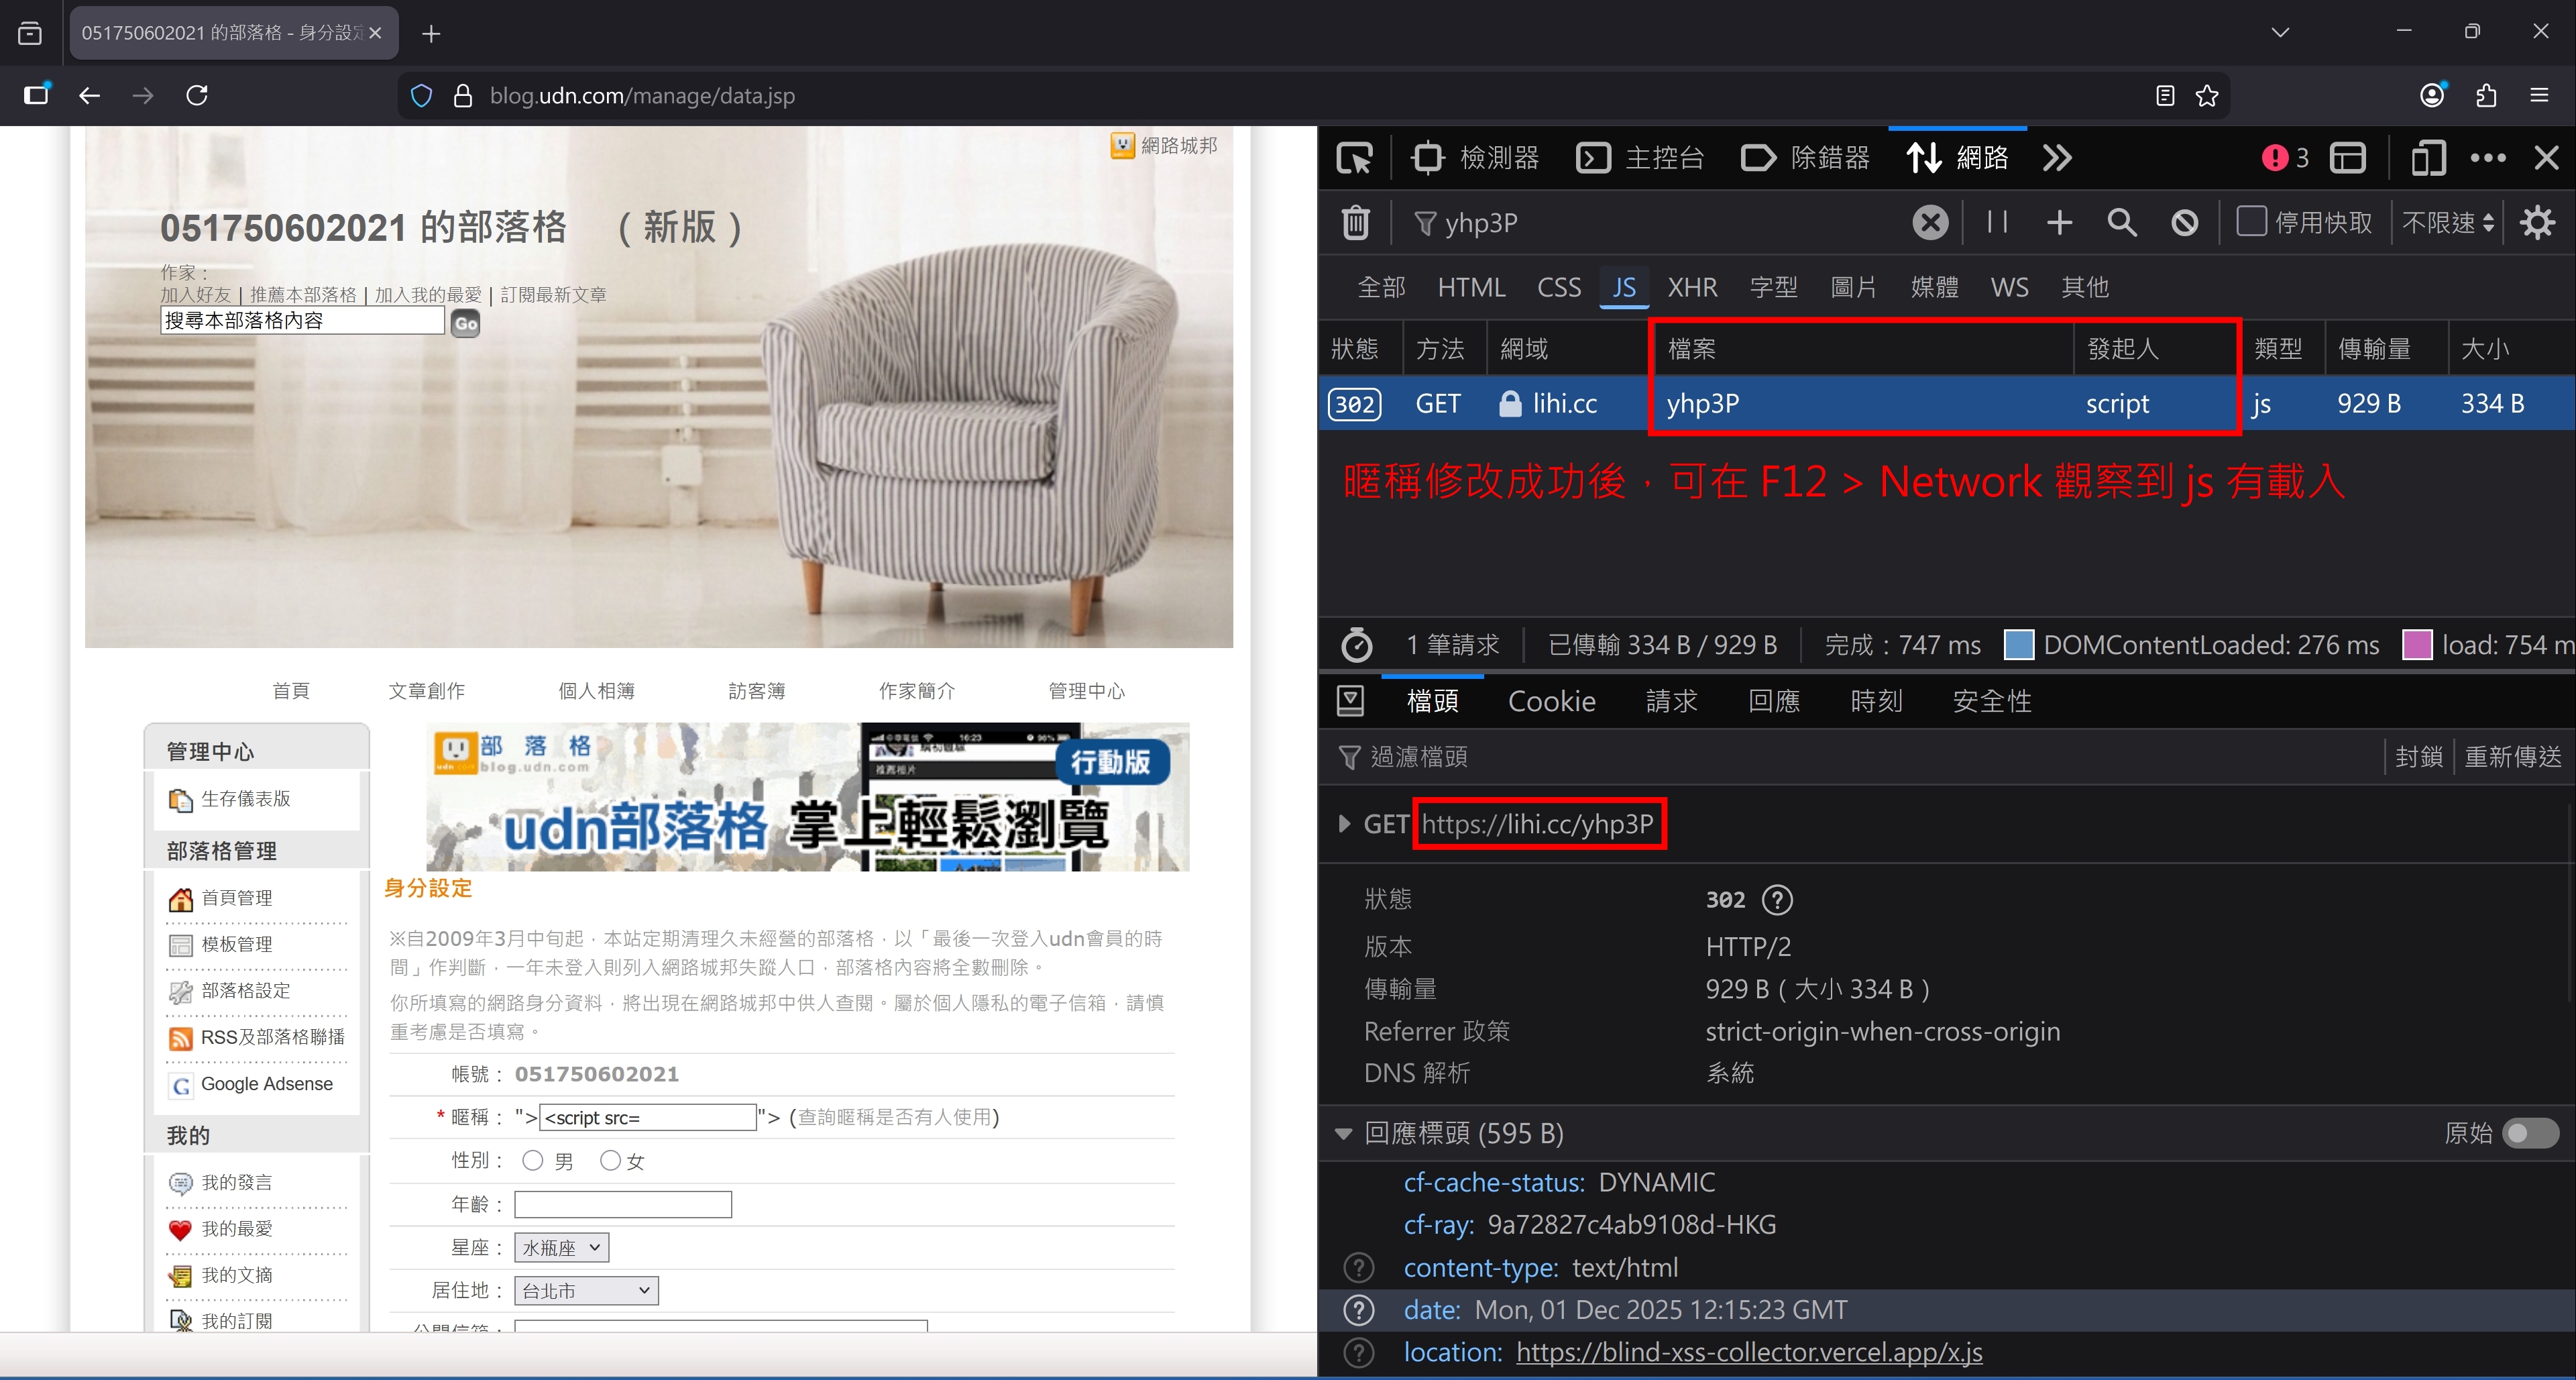
Task: Collapse the 回應標頭 response headers section
Action: pos(1344,1134)
